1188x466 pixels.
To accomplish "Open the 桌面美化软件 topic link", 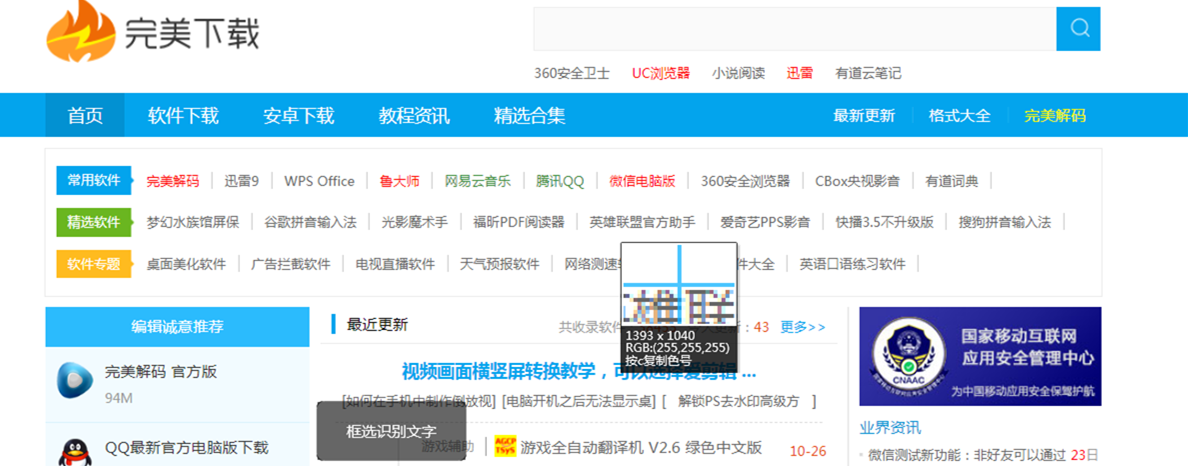I will 186,264.
